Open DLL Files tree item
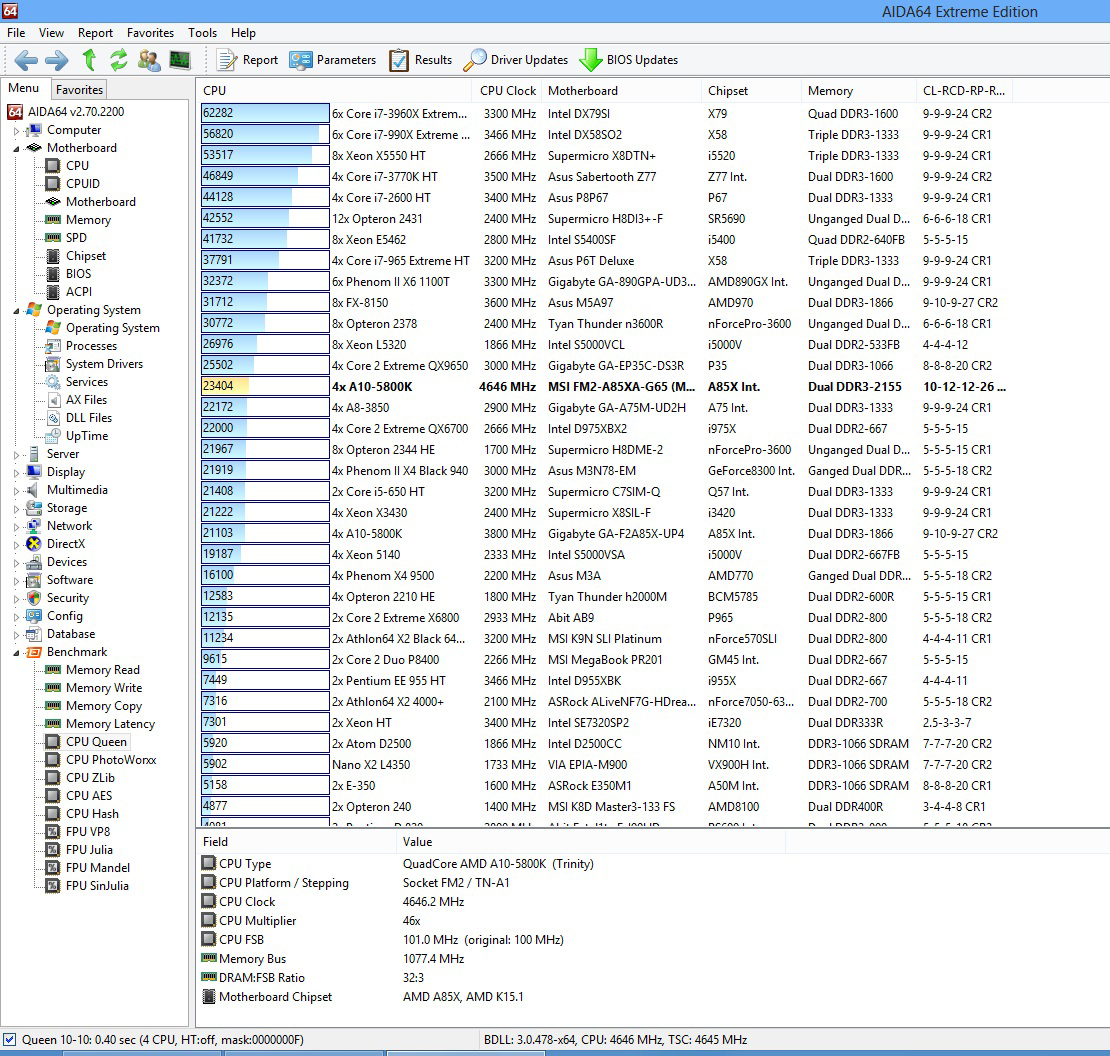This screenshot has width=1110, height=1056. pos(88,418)
